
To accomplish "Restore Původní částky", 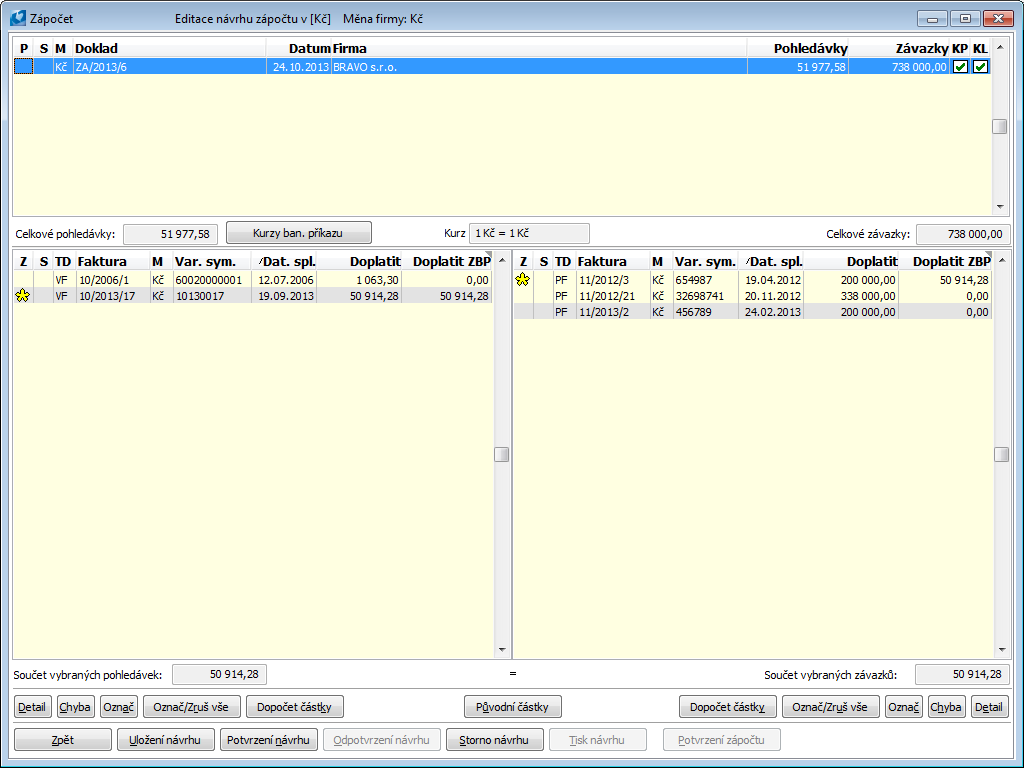I will (x=513, y=707).
